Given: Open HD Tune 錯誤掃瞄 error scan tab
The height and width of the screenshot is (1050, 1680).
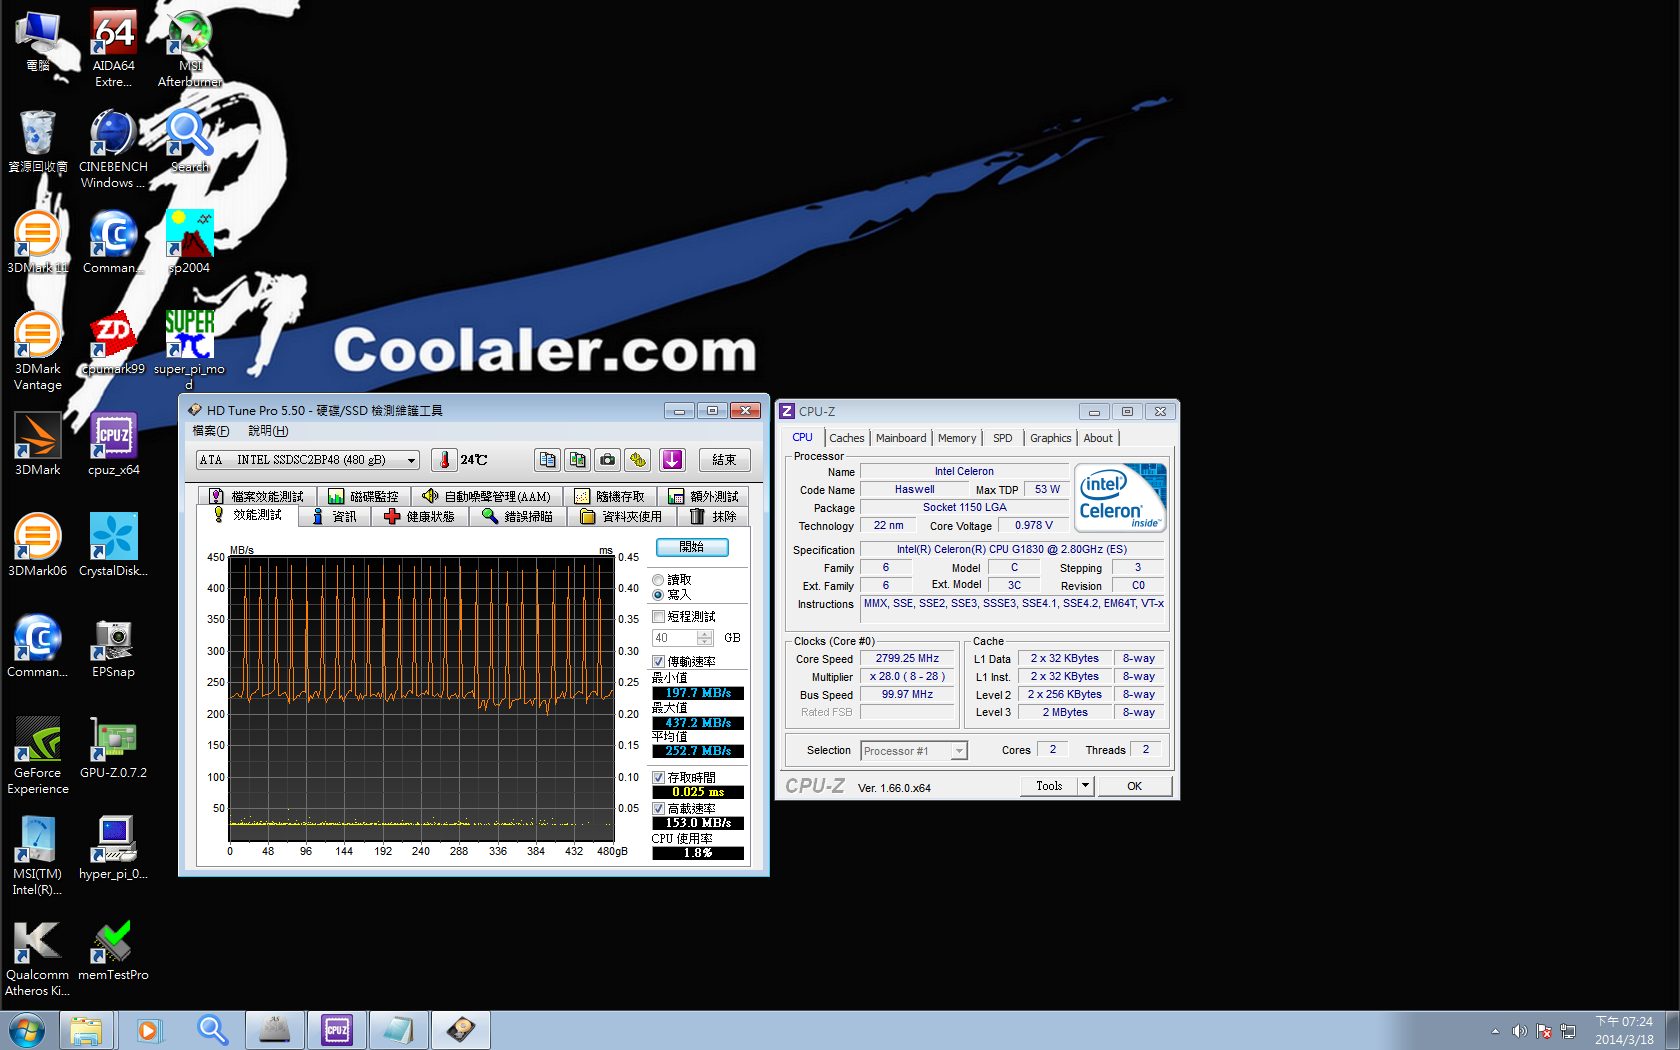Looking at the screenshot, I should click(517, 517).
